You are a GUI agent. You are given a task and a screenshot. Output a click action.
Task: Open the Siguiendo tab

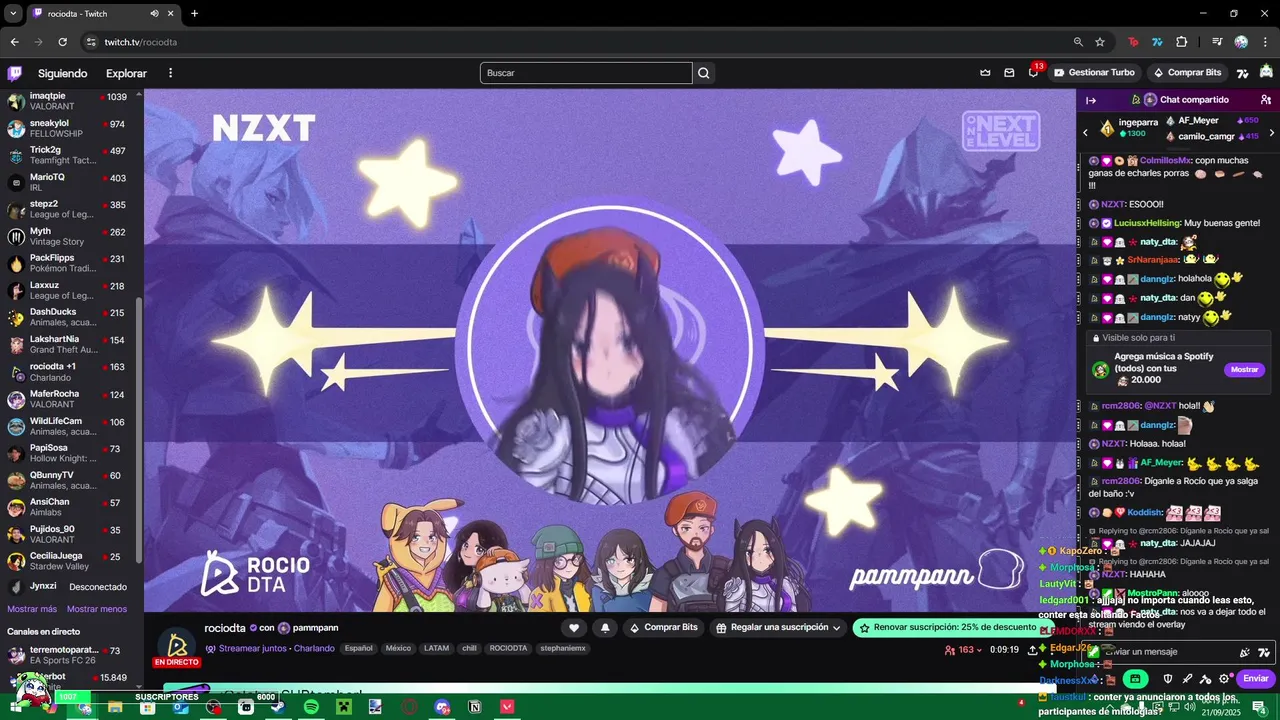(x=62, y=73)
